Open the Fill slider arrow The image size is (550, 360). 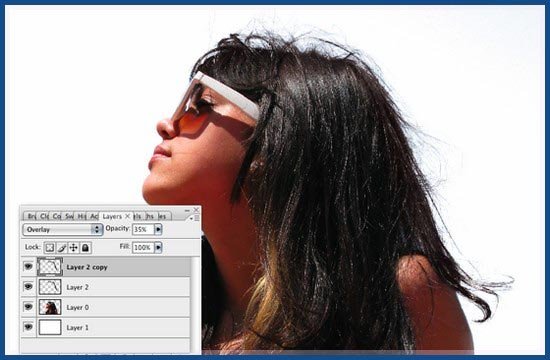(x=158, y=248)
